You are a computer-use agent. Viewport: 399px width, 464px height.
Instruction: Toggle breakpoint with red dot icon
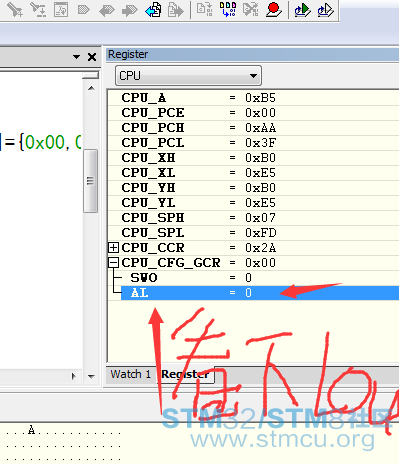pos(274,9)
